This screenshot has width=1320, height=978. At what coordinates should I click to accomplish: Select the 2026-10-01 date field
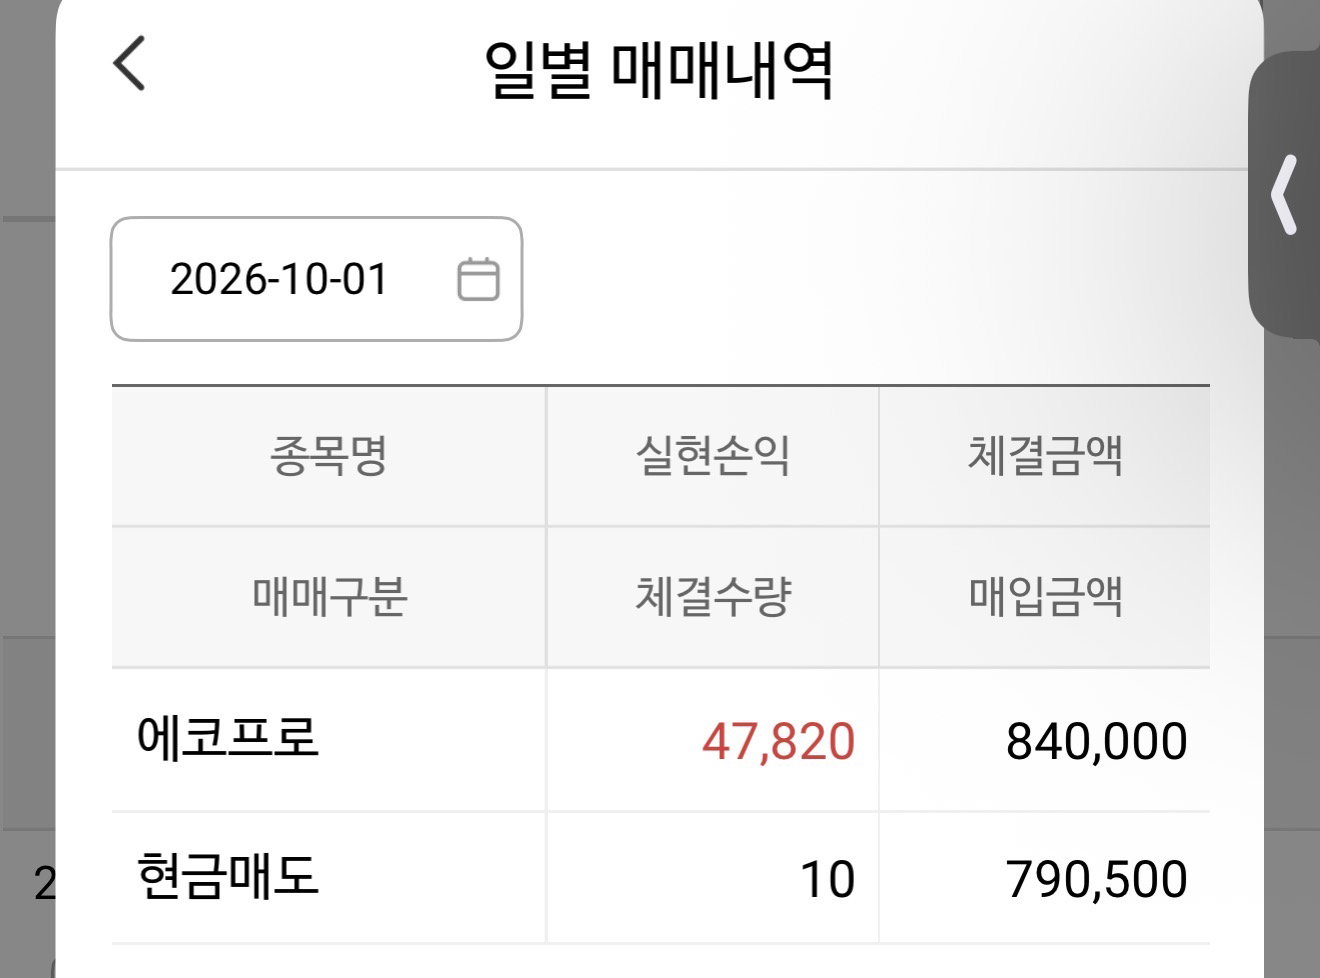316,279
